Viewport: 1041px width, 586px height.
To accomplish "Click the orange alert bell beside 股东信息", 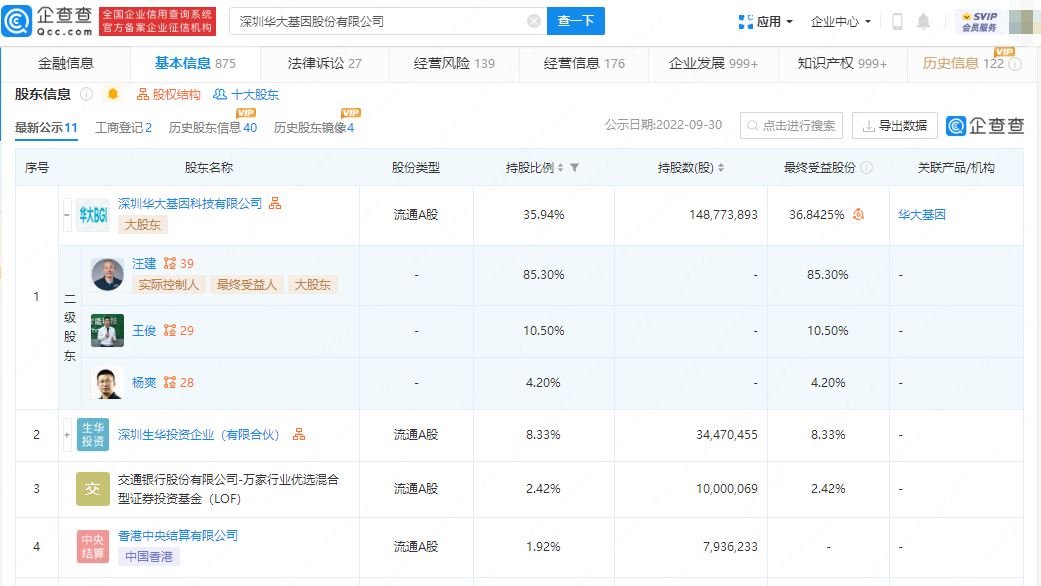I will (x=113, y=94).
